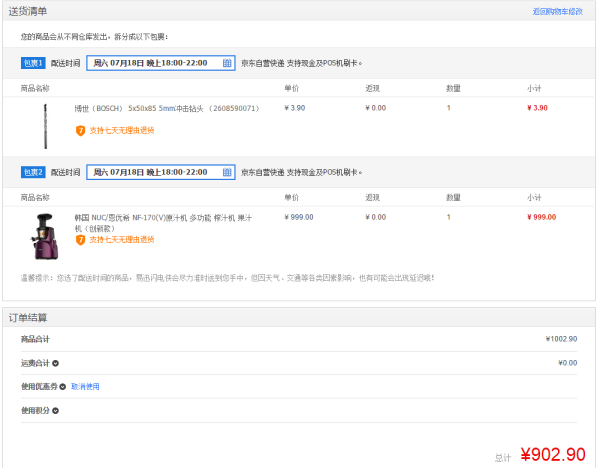The image size is (600, 468).
Task: Open BOSCH 5x50x85 drill bit product name
Action: [167, 109]
